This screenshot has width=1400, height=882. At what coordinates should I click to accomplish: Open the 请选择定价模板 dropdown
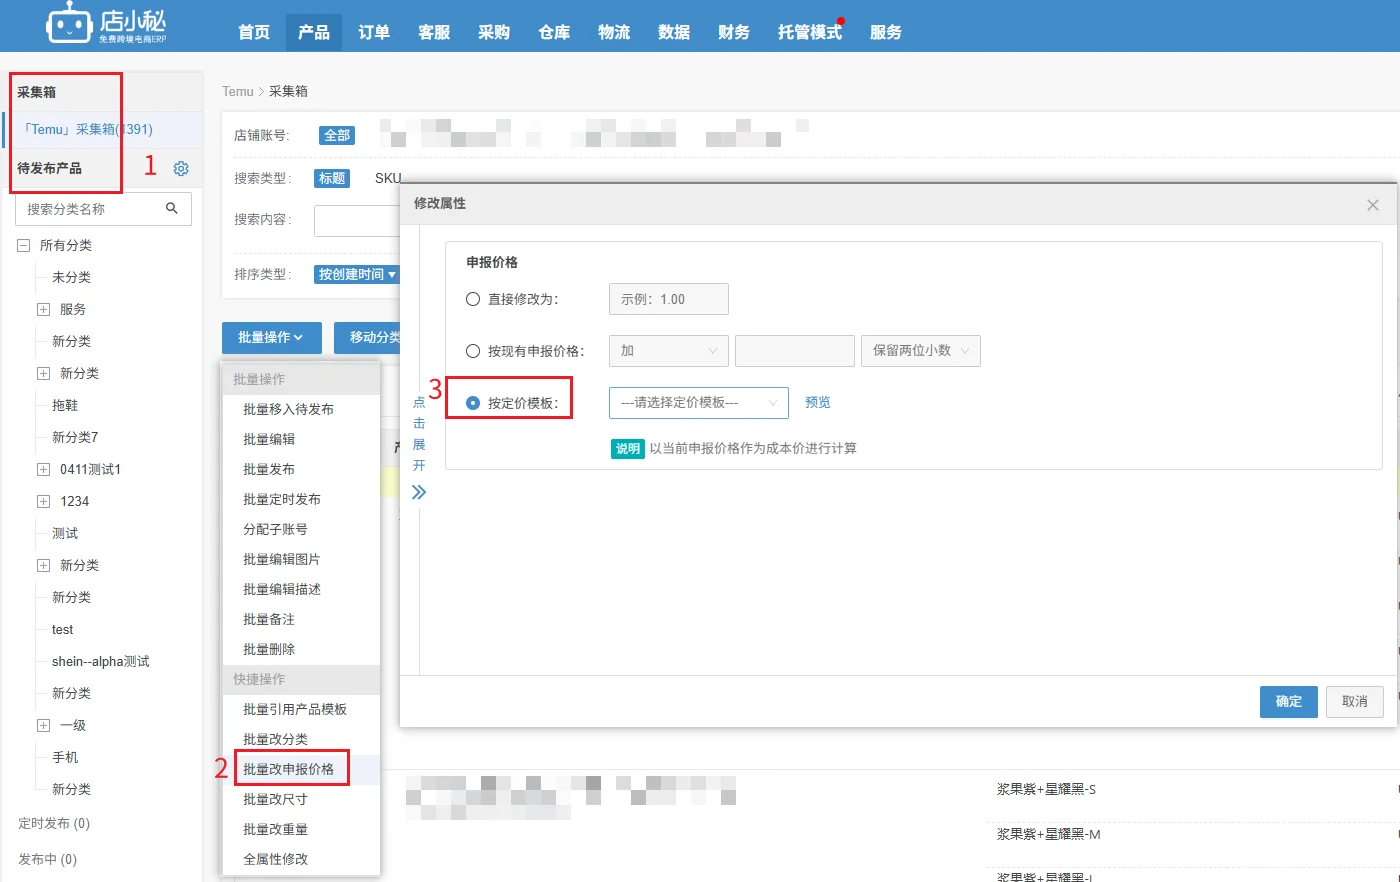(698, 403)
